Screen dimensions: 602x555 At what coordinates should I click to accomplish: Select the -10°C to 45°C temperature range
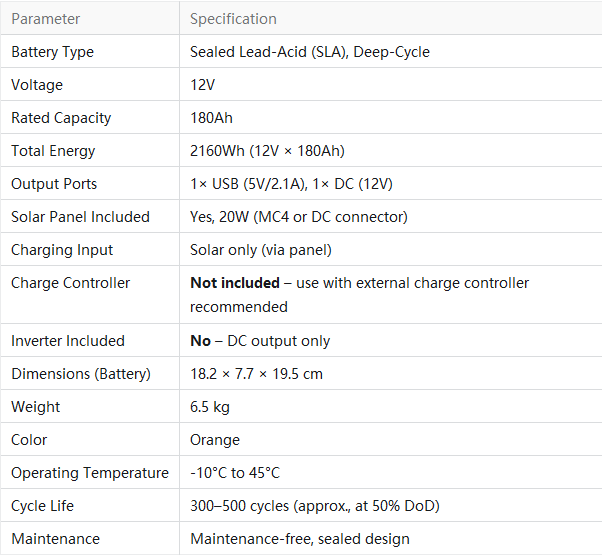tap(235, 473)
